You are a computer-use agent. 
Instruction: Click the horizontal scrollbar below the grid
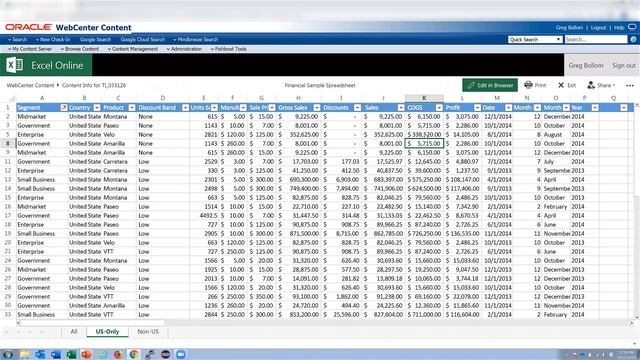click(x=93, y=323)
